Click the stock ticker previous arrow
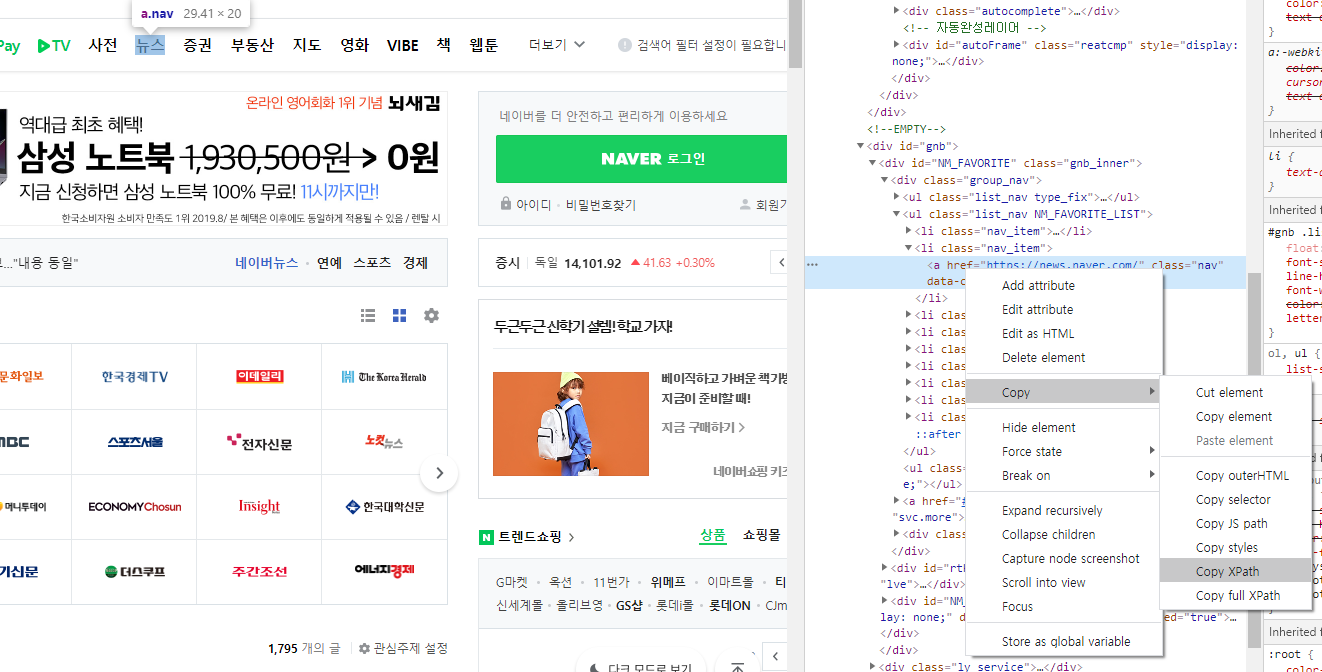Image resolution: width=1322 pixels, height=672 pixels. coord(779,263)
